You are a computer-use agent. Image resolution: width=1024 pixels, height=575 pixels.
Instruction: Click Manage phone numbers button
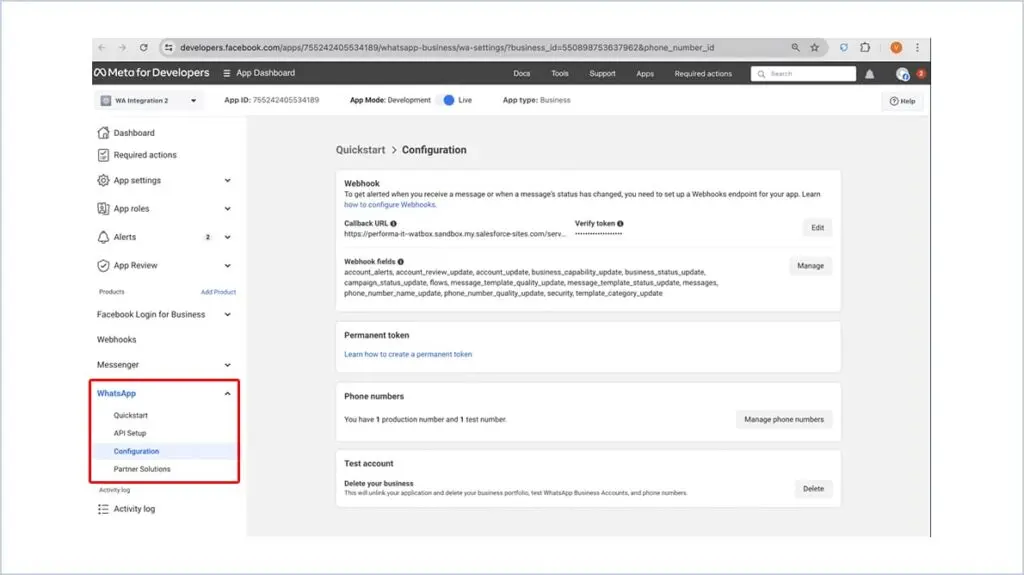pos(784,419)
